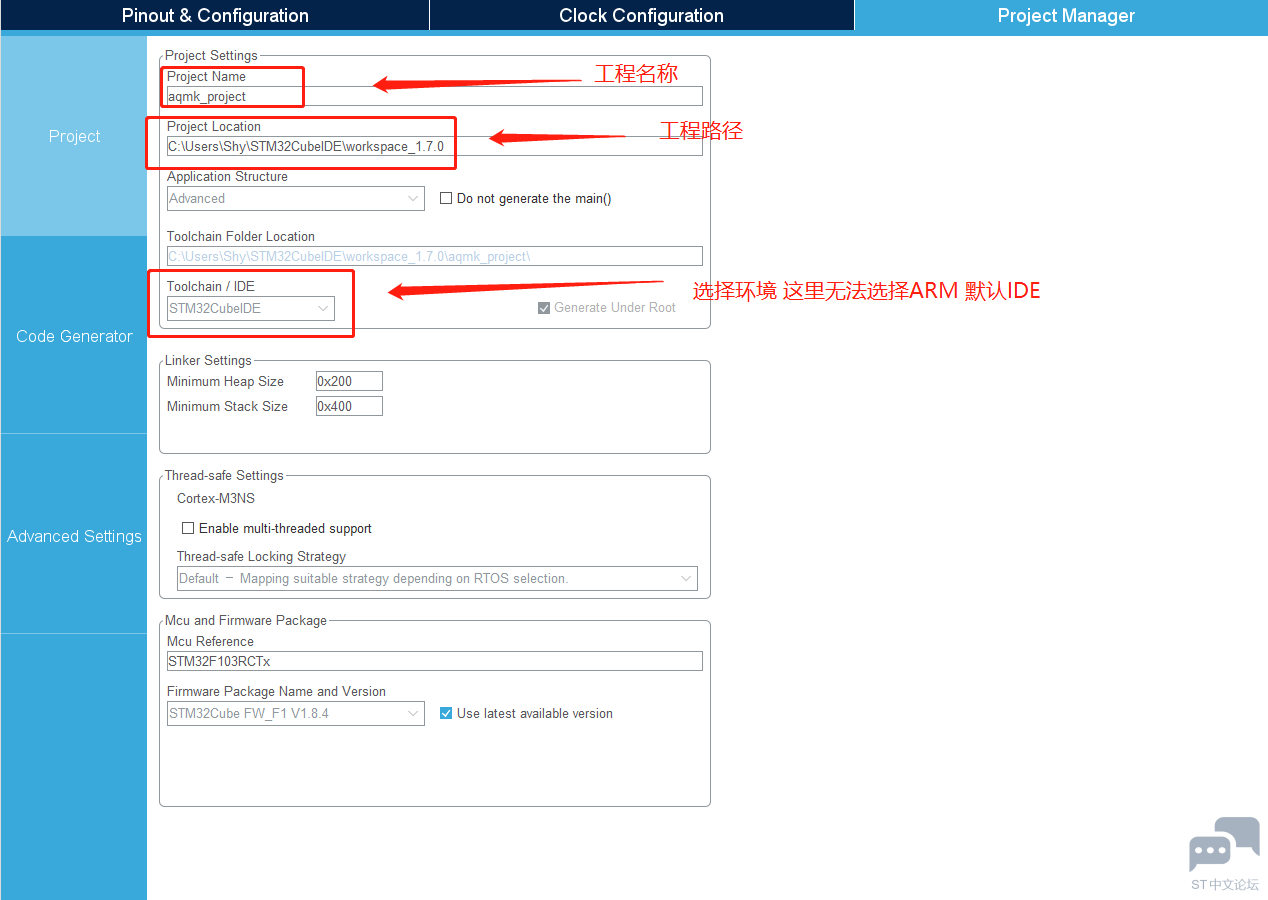Open the Project section in the sidebar
This screenshot has width=1268, height=900.
73,136
